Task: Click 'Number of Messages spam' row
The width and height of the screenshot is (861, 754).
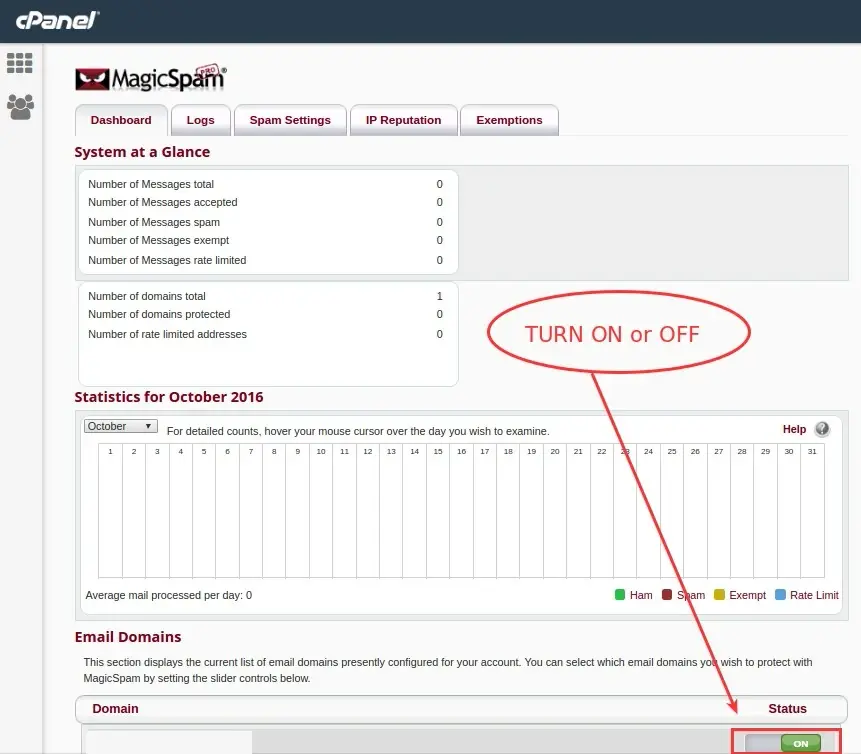Action: (266, 222)
